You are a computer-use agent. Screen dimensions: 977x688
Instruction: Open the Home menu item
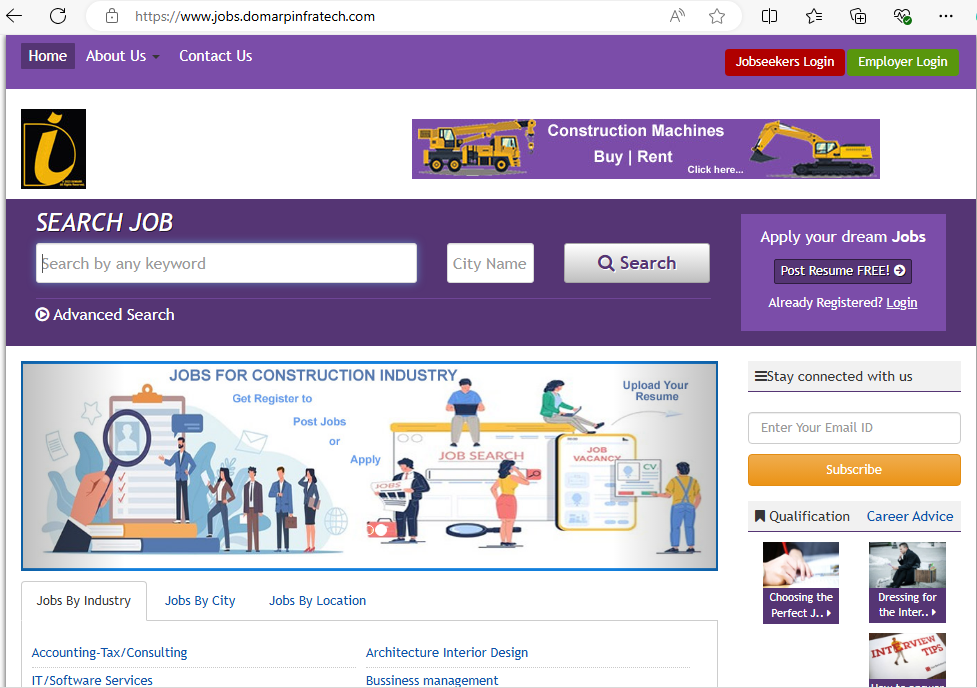47,56
